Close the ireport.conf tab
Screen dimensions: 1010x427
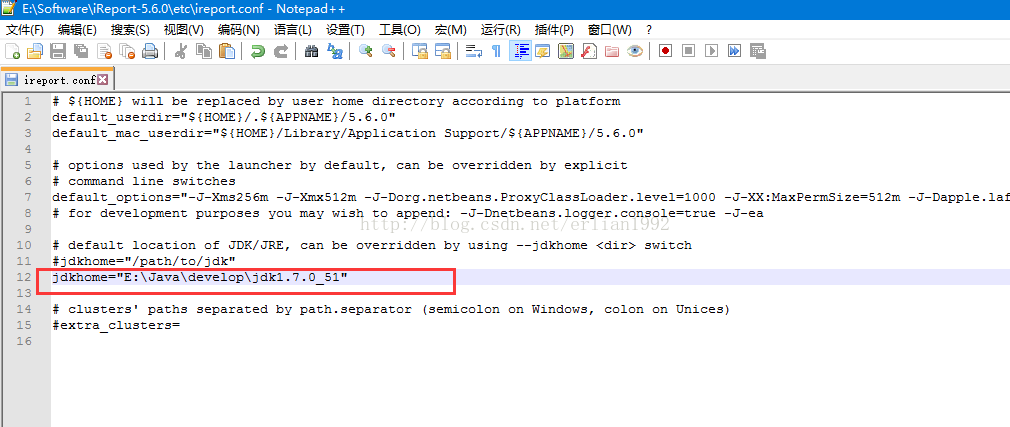(102, 80)
